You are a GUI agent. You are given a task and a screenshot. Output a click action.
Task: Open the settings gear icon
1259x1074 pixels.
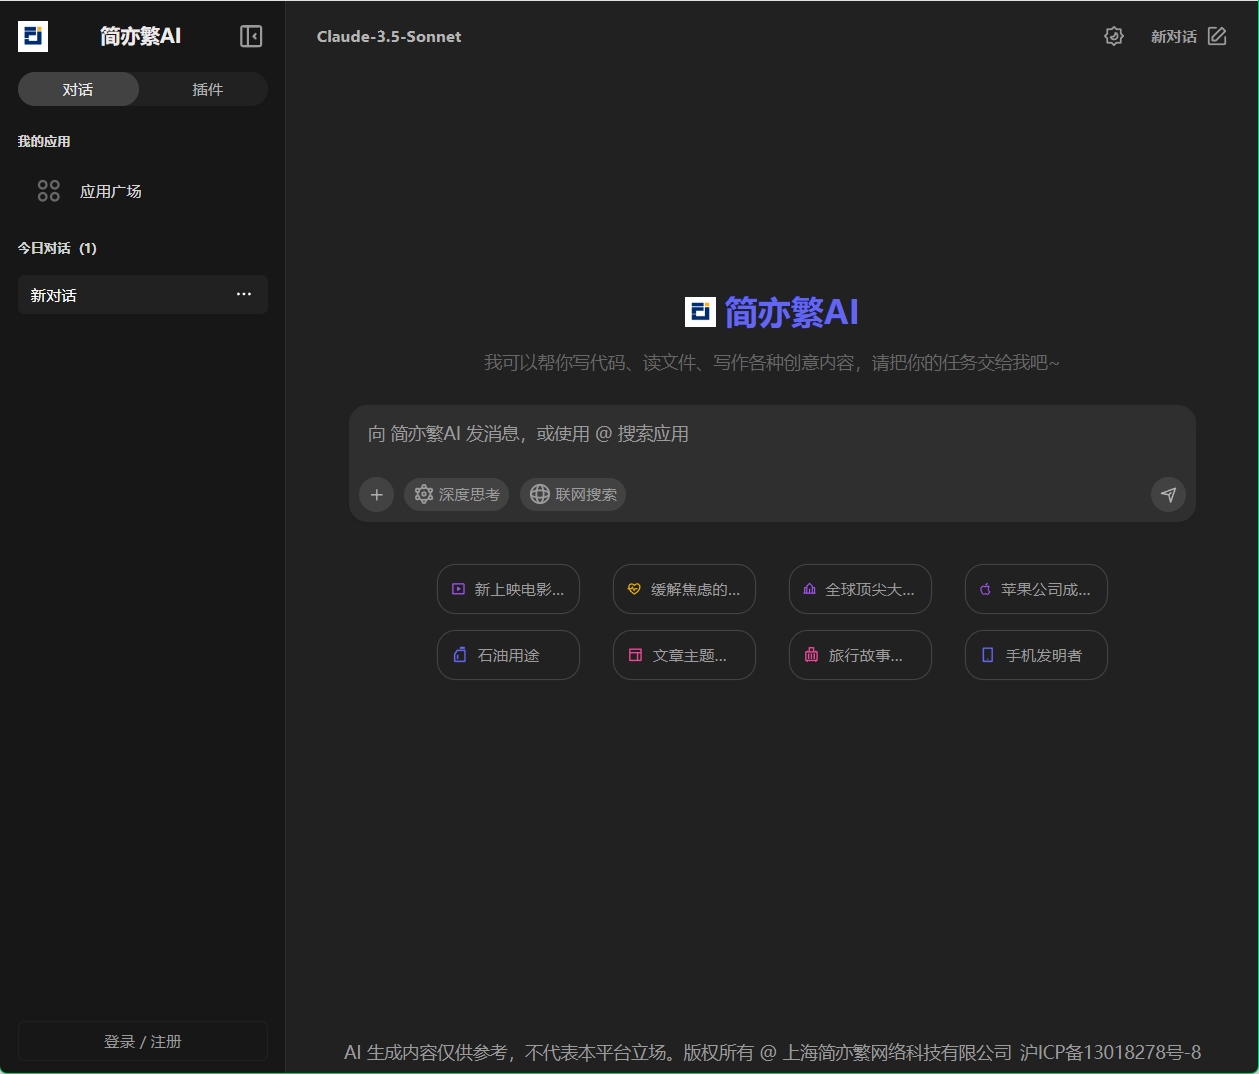pos(1114,36)
